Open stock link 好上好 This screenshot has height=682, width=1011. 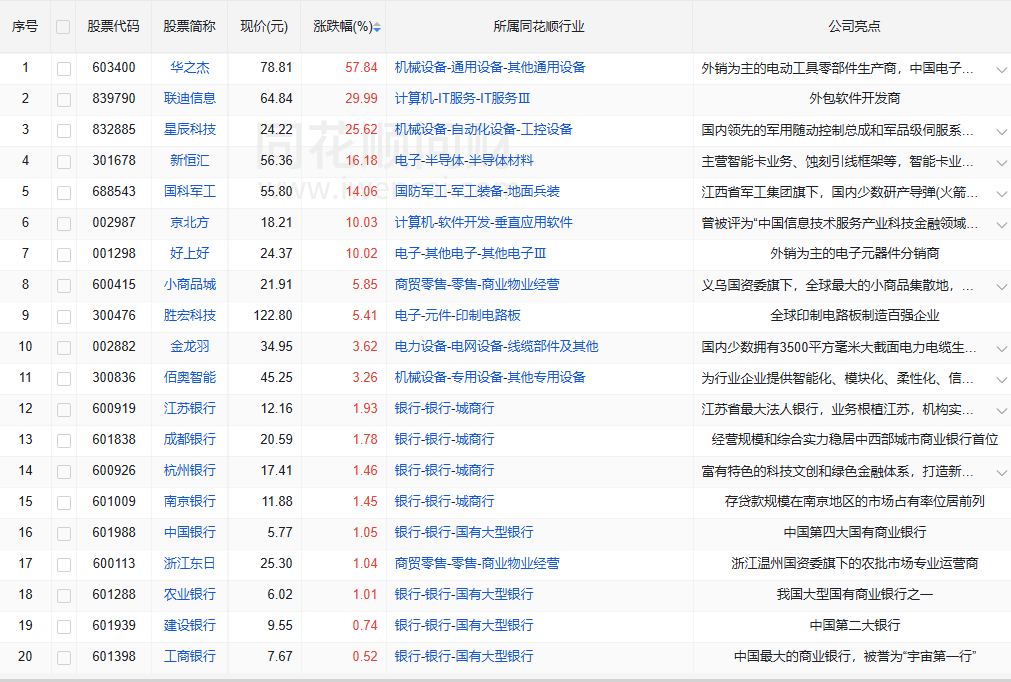tap(190, 253)
